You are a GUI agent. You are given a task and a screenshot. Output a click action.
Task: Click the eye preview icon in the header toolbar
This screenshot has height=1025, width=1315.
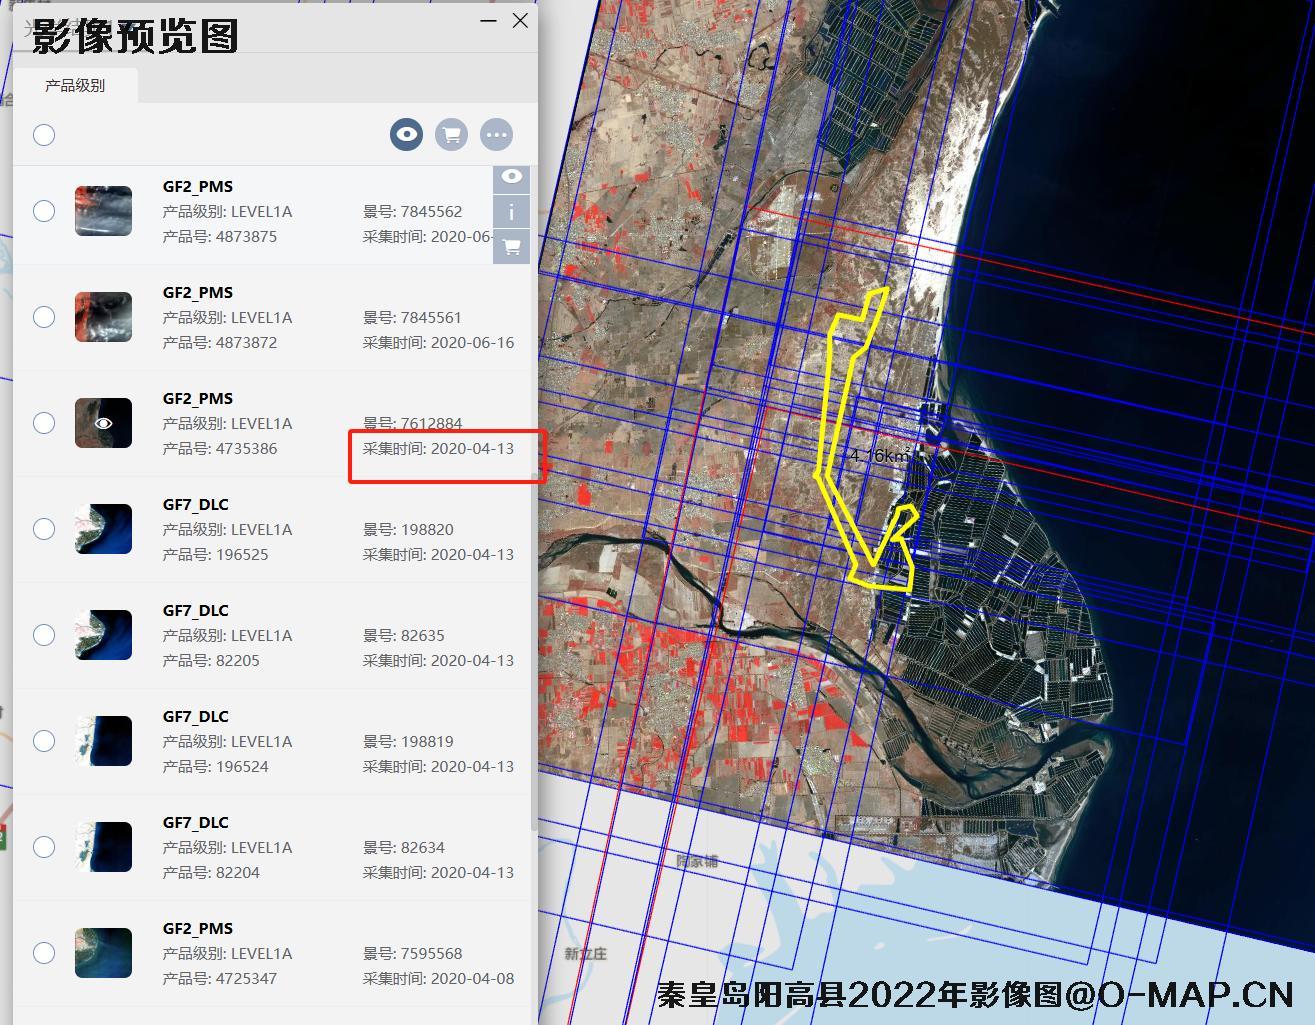point(406,134)
